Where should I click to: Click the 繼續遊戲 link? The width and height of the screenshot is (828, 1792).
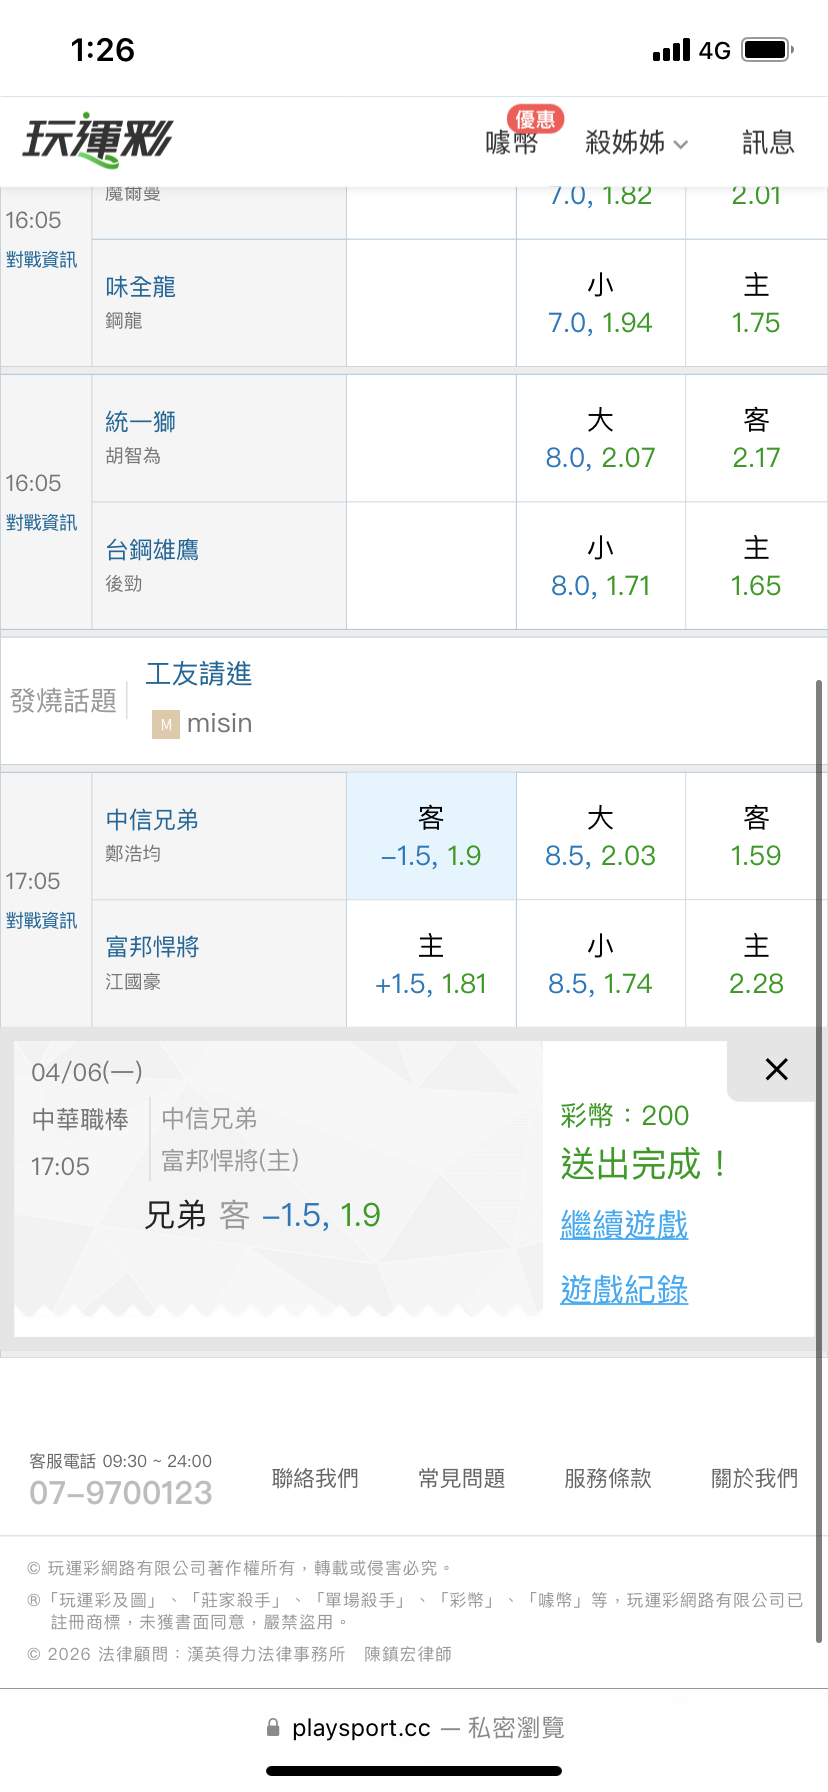click(624, 1225)
